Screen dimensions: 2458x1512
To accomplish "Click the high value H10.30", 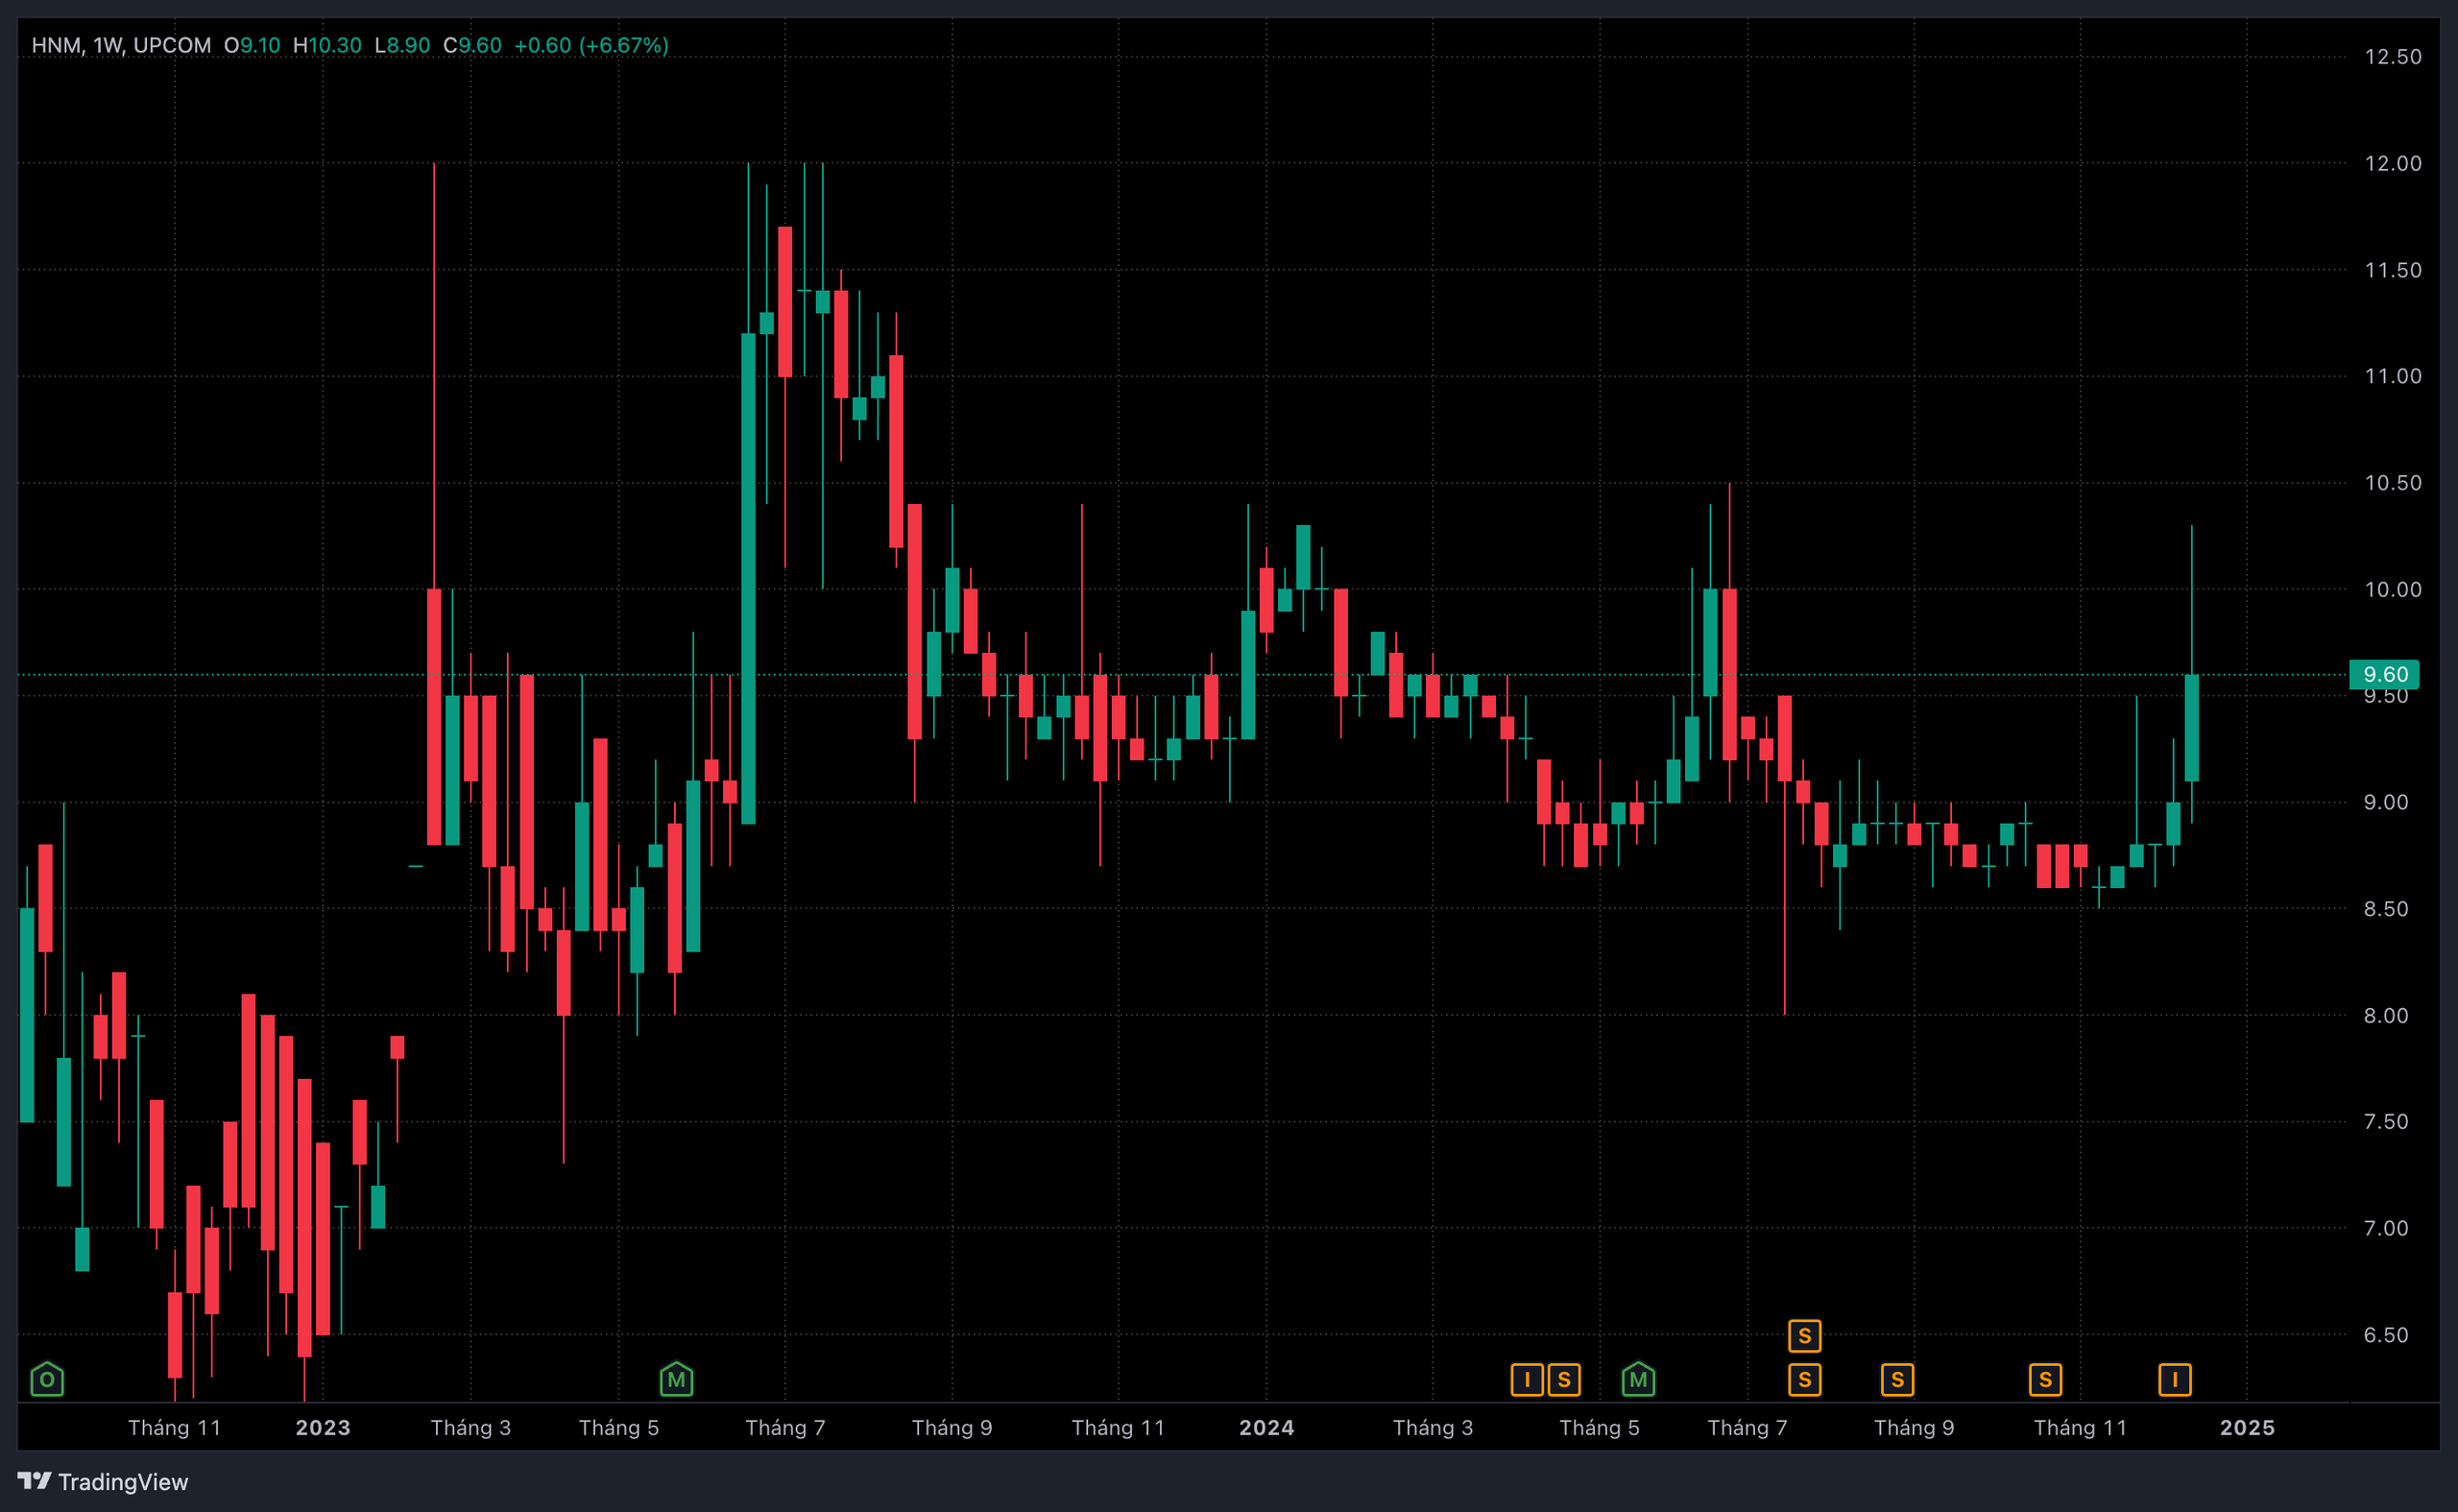I will pyautogui.click(x=327, y=45).
